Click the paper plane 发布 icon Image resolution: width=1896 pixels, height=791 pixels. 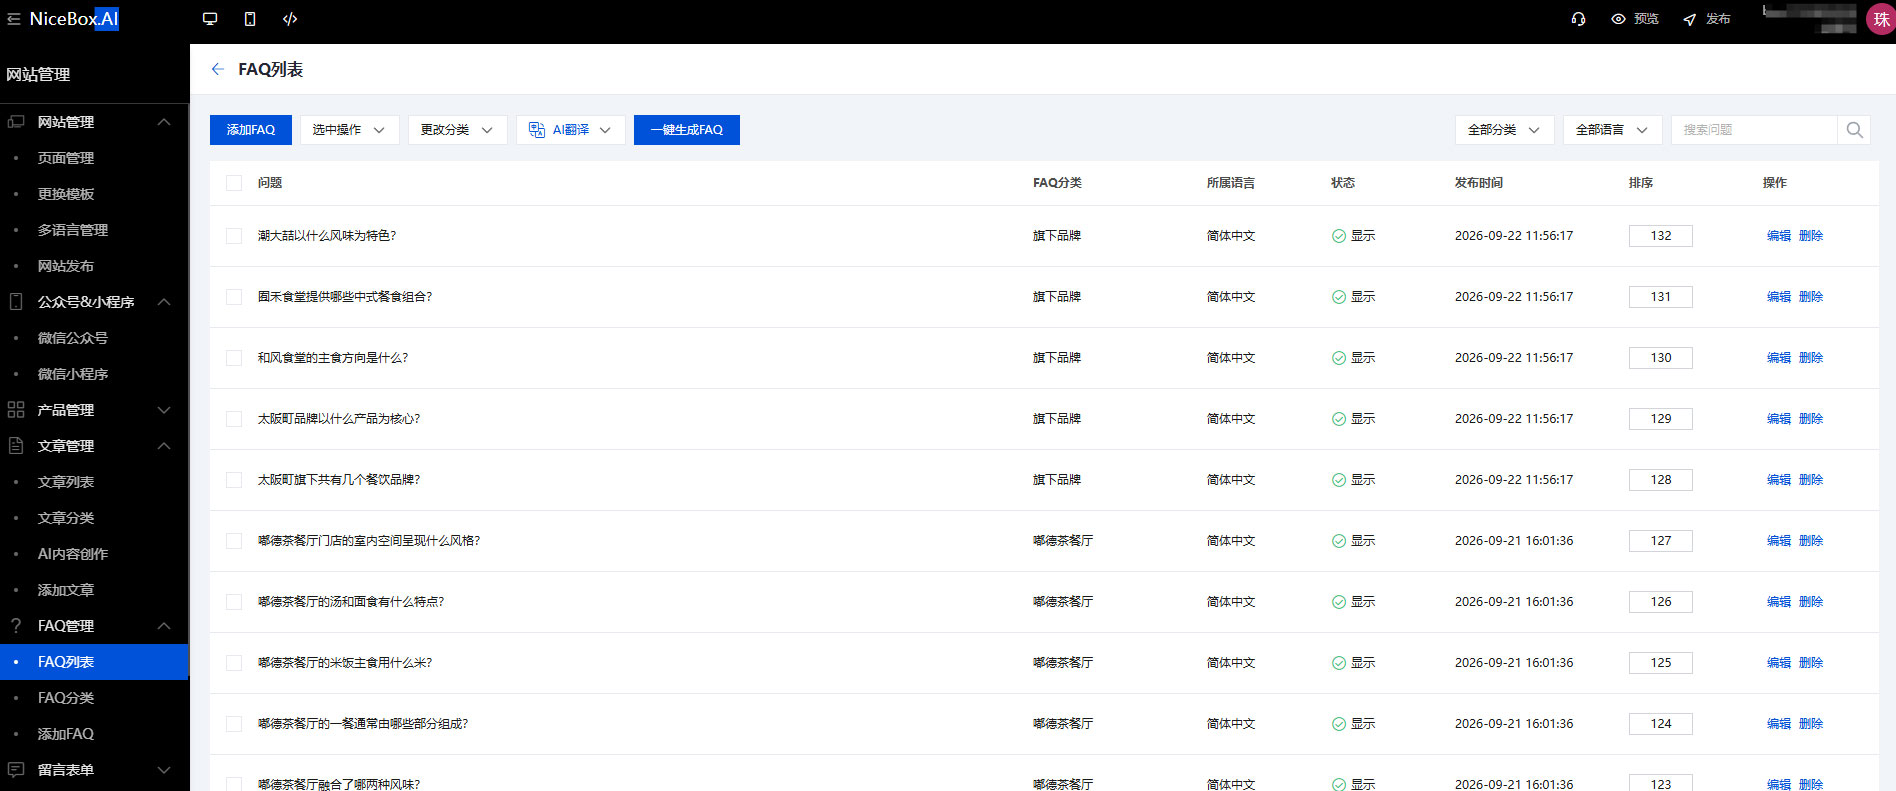[1690, 19]
